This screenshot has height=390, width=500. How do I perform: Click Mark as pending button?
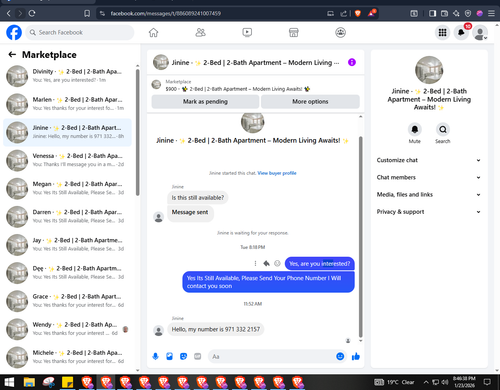click(x=205, y=102)
